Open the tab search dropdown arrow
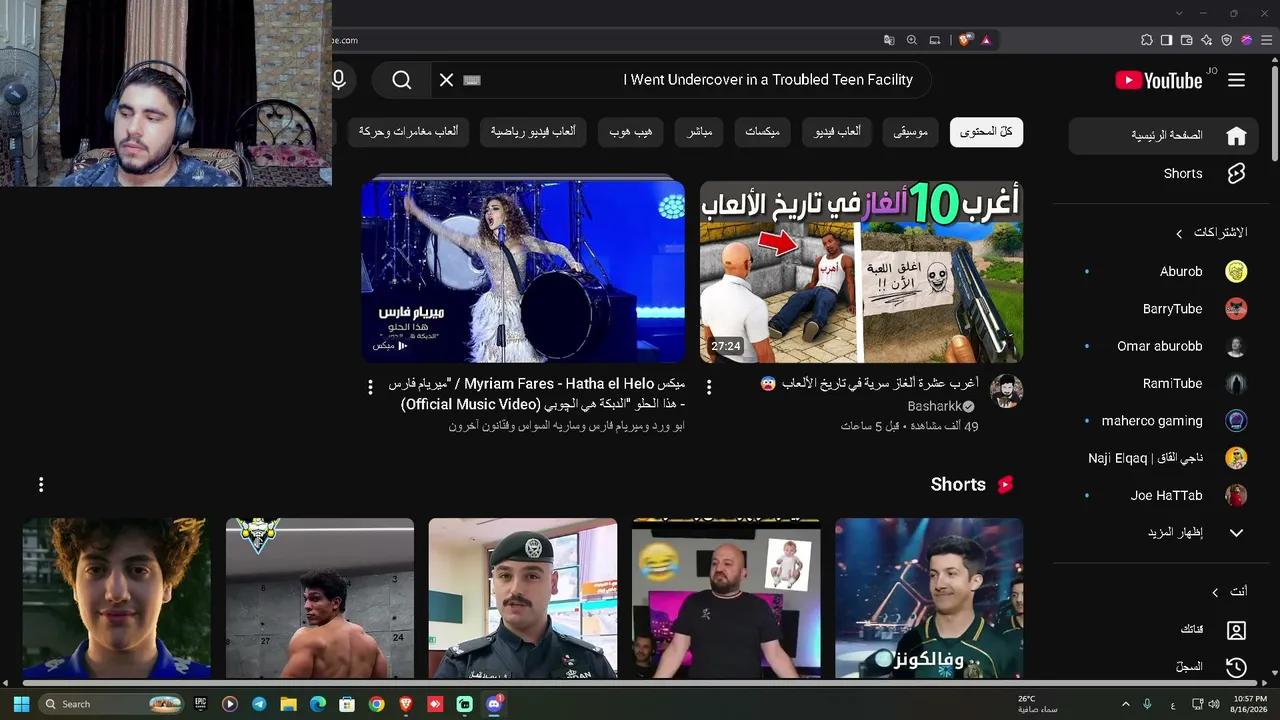Screen dimensions: 1280x720 coord(1179,13)
